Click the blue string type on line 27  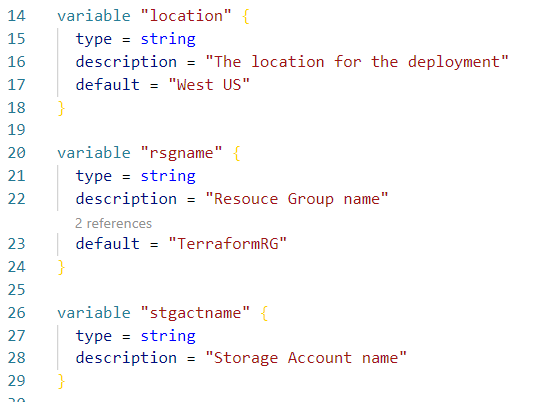click(168, 336)
